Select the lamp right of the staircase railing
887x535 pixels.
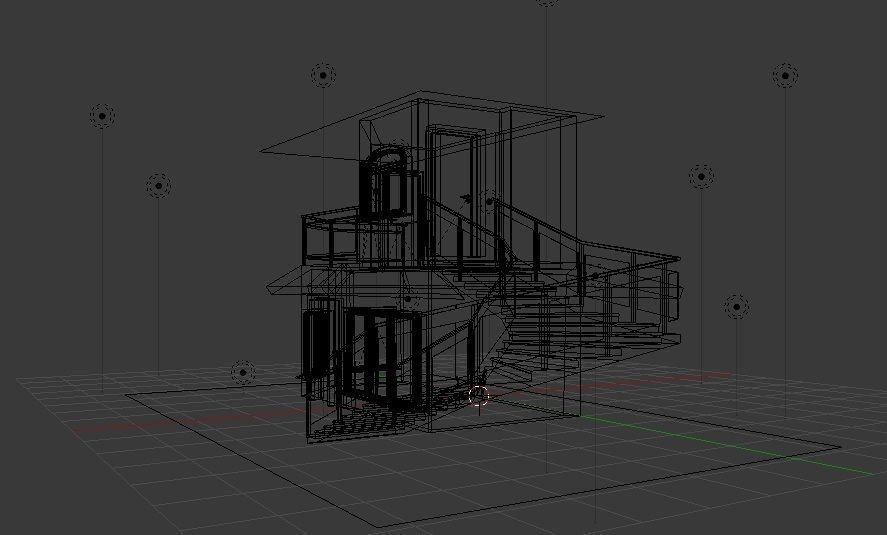[737, 307]
